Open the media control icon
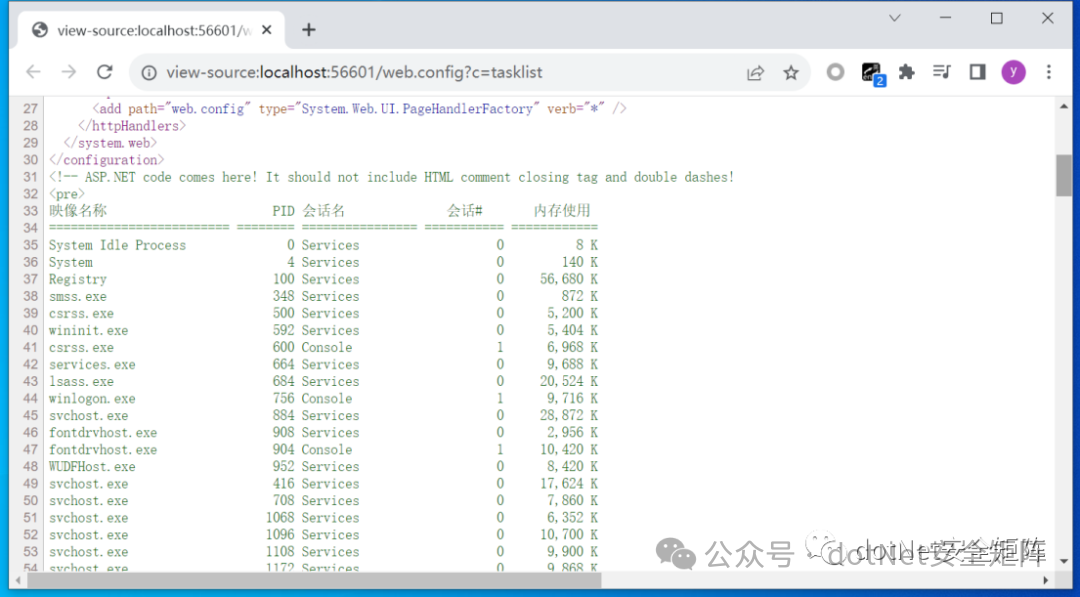 [x=942, y=72]
